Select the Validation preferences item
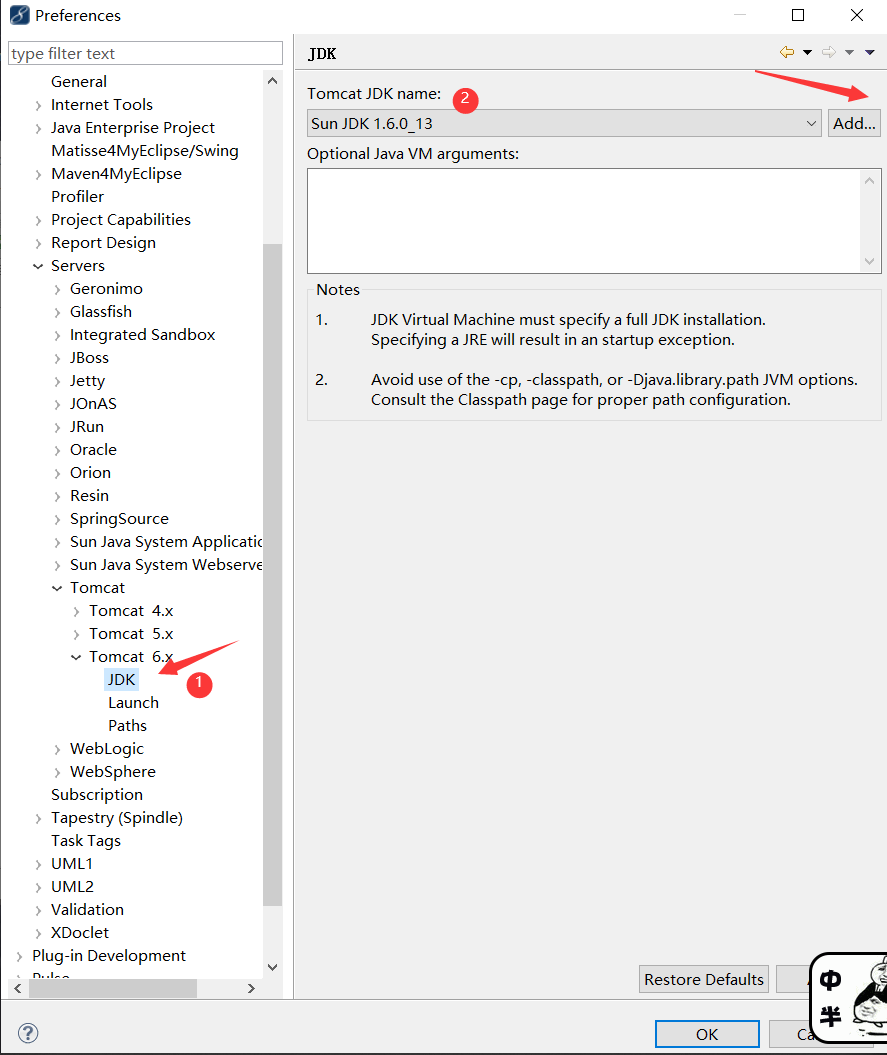 click(87, 910)
